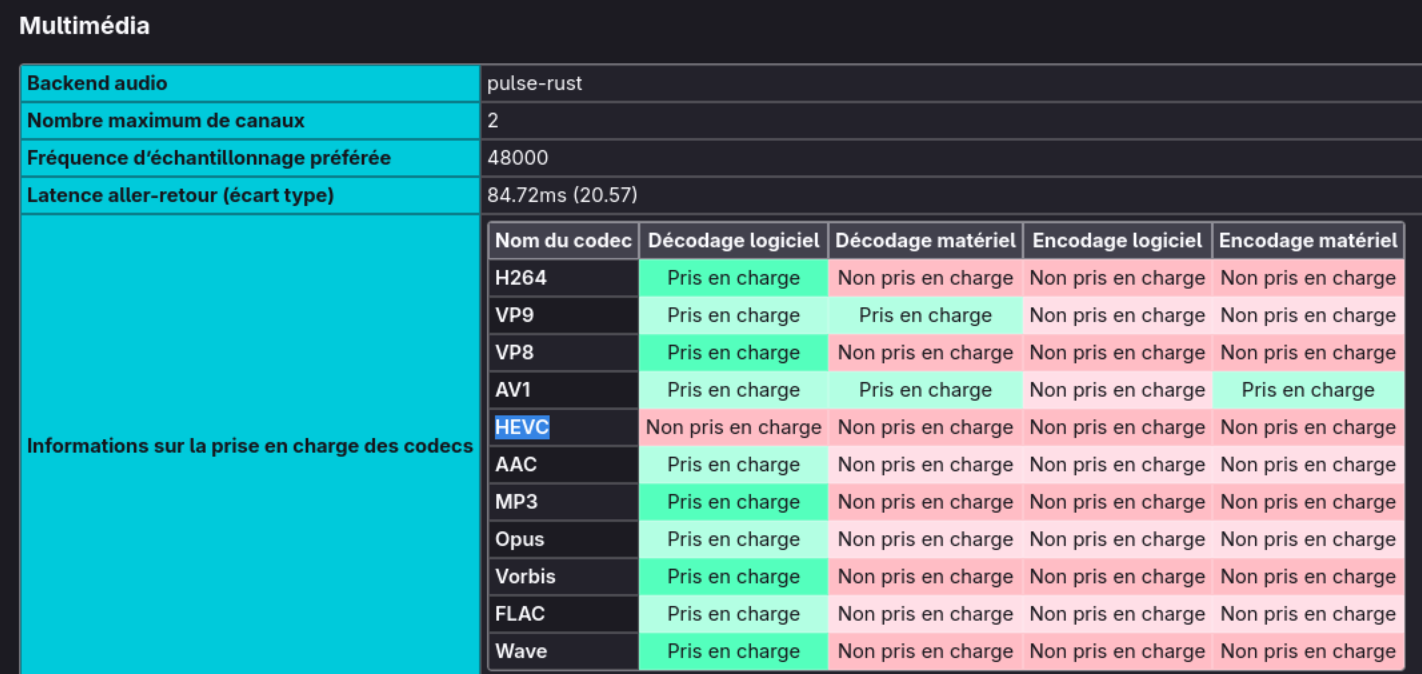Click the Opus codec row name
Image resolution: width=1422 pixels, height=674 pixels.
(520, 539)
